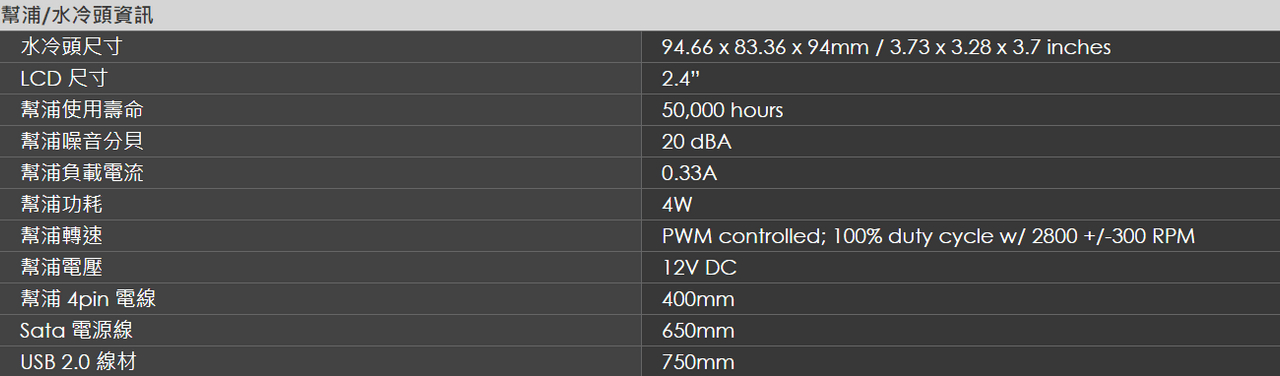This screenshot has height=376, width=1280.
Task: Click the 12V DC voltage value
Action: tap(699, 268)
